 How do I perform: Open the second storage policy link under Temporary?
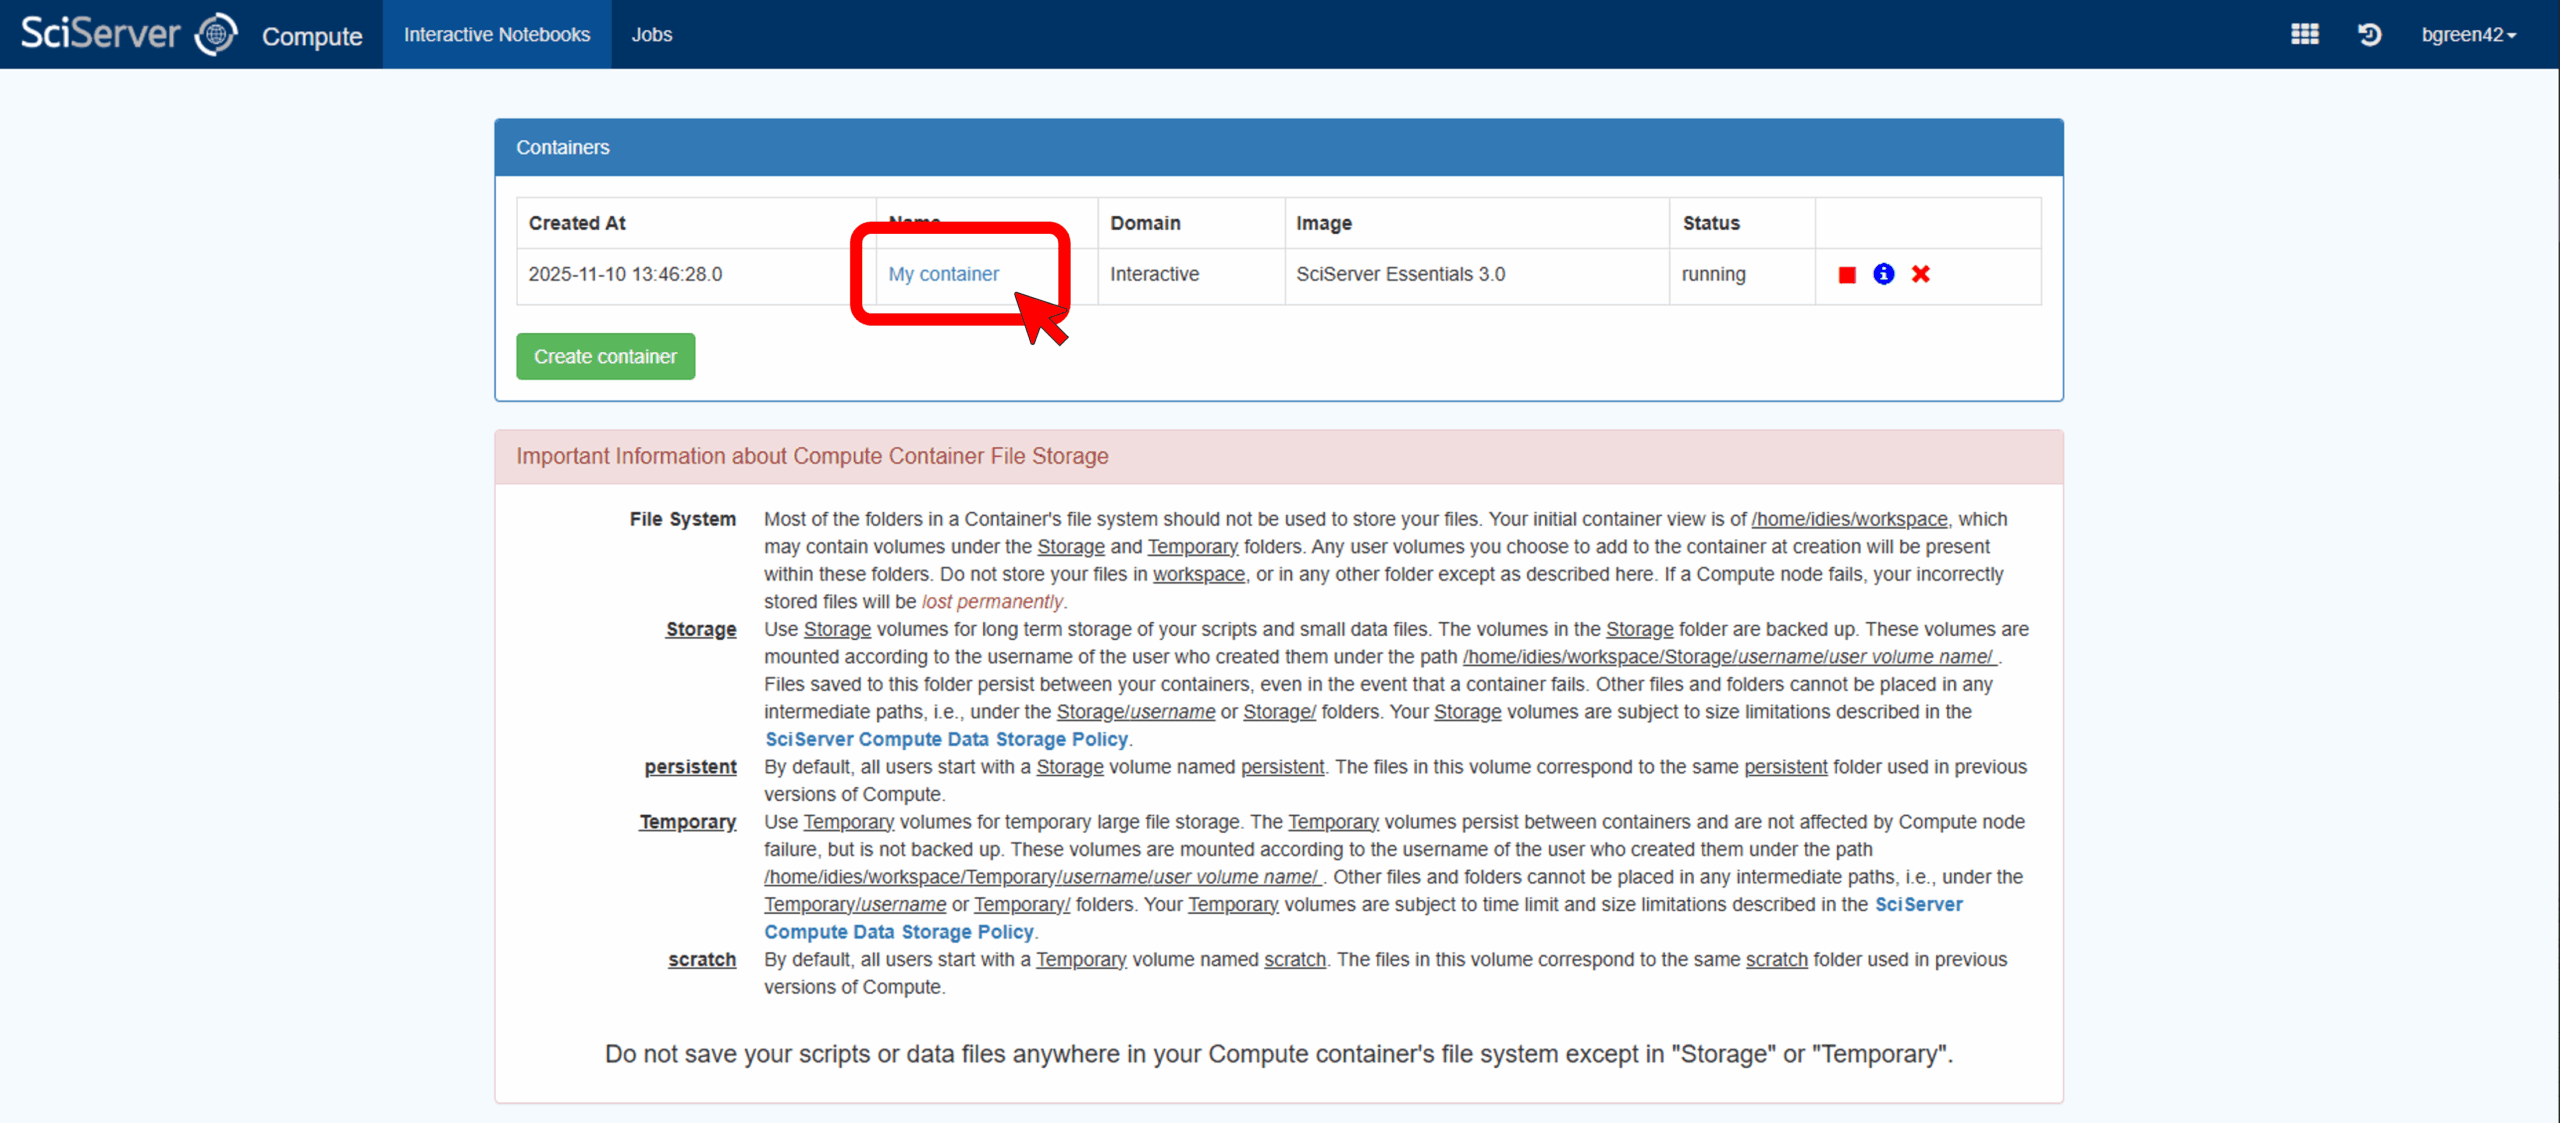(898, 932)
